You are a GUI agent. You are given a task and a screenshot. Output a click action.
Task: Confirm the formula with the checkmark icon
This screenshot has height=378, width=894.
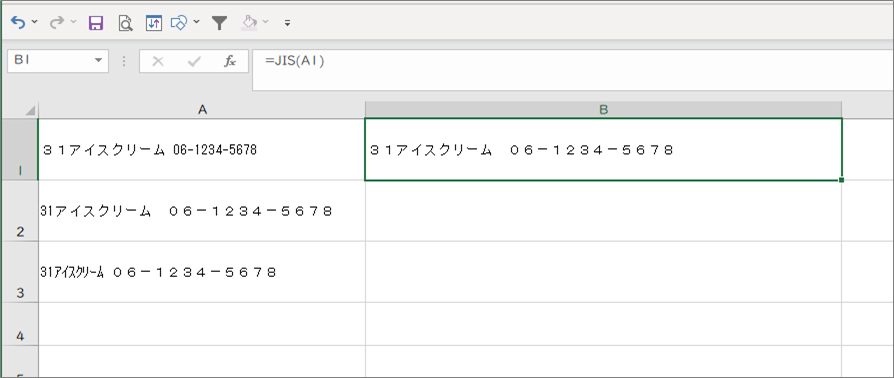(x=194, y=62)
